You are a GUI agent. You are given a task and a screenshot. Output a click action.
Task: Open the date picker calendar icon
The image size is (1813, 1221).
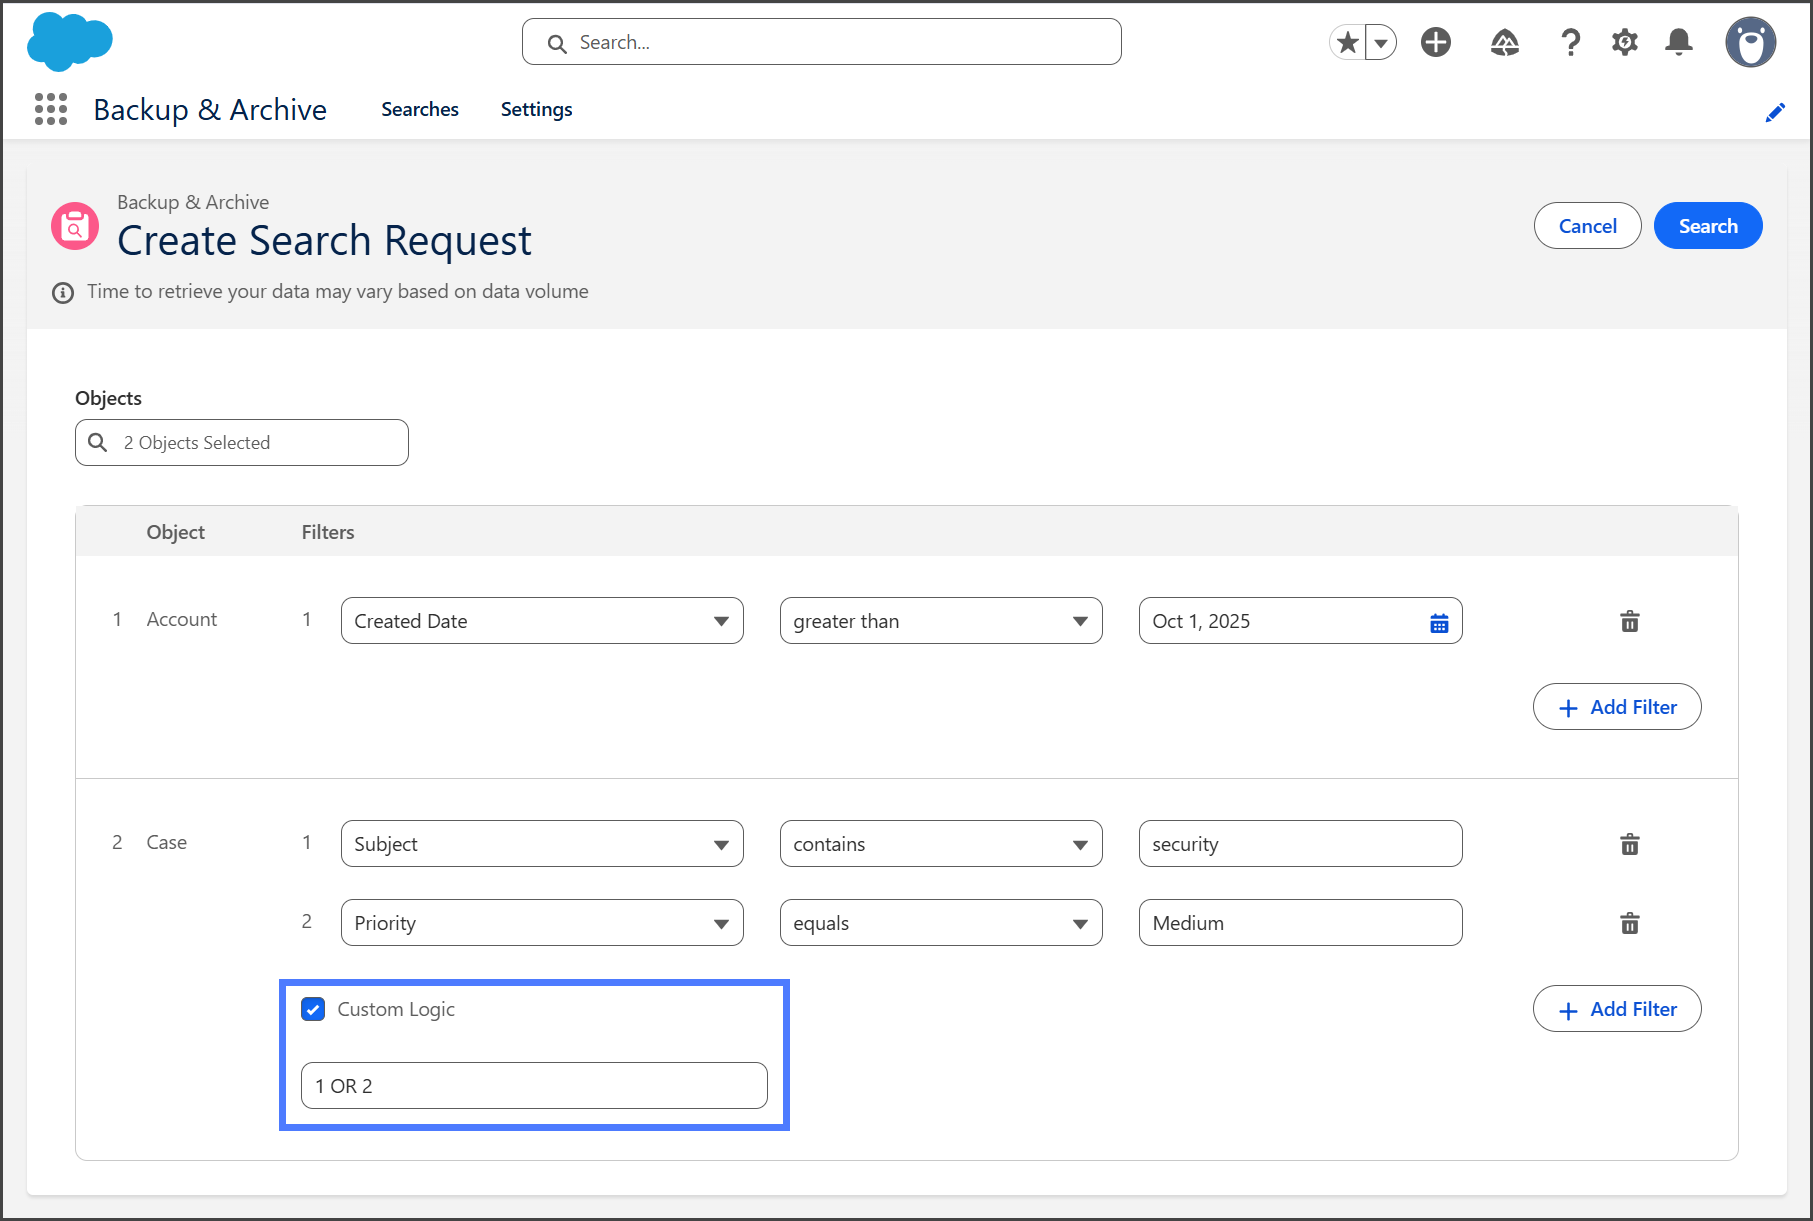(x=1439, y=623)
